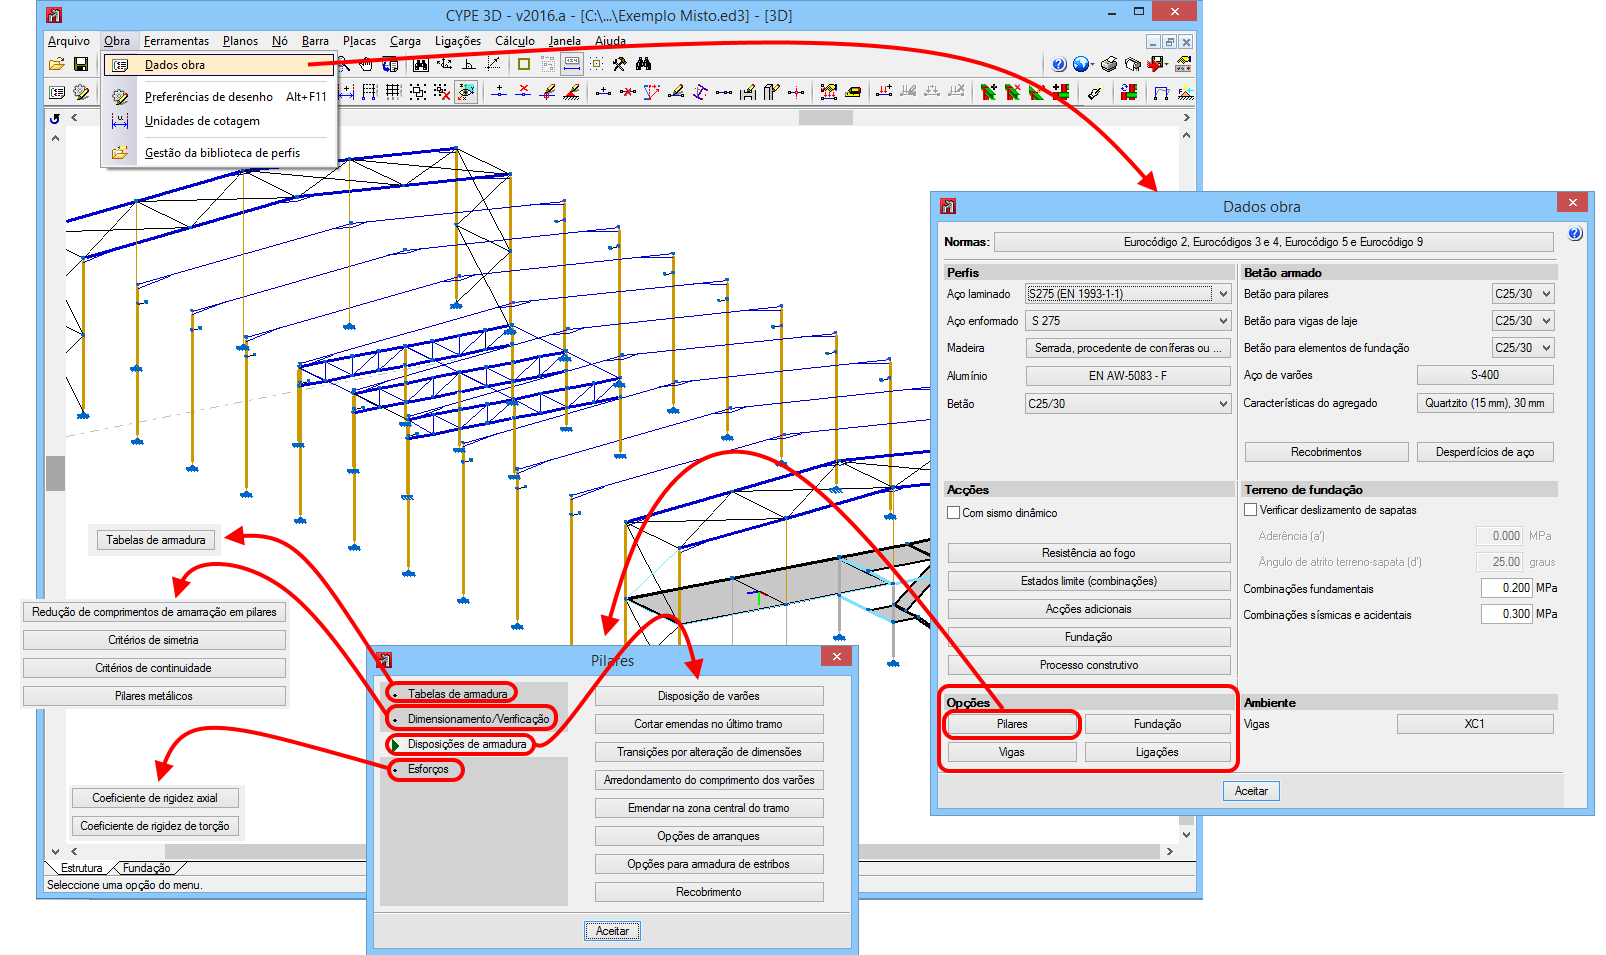Open 'Betão para vigas de laje' dropdown
The height and width of the screenshot is (955, 1606).
click(1523, 321)
